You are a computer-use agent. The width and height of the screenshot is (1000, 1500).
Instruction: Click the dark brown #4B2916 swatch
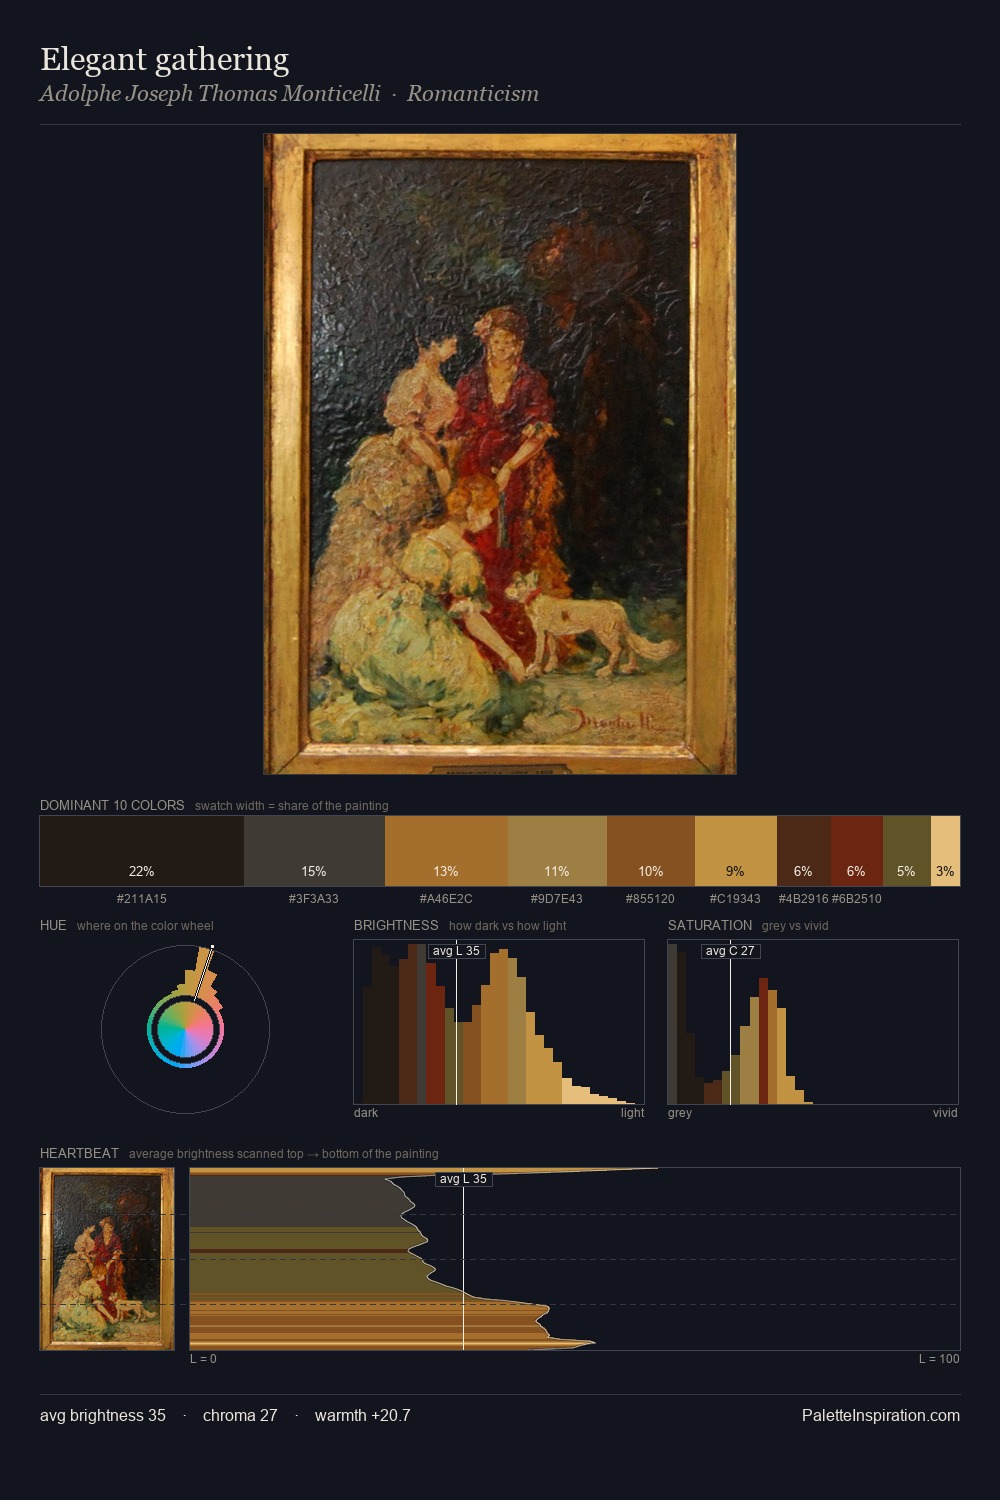(803, 851)
